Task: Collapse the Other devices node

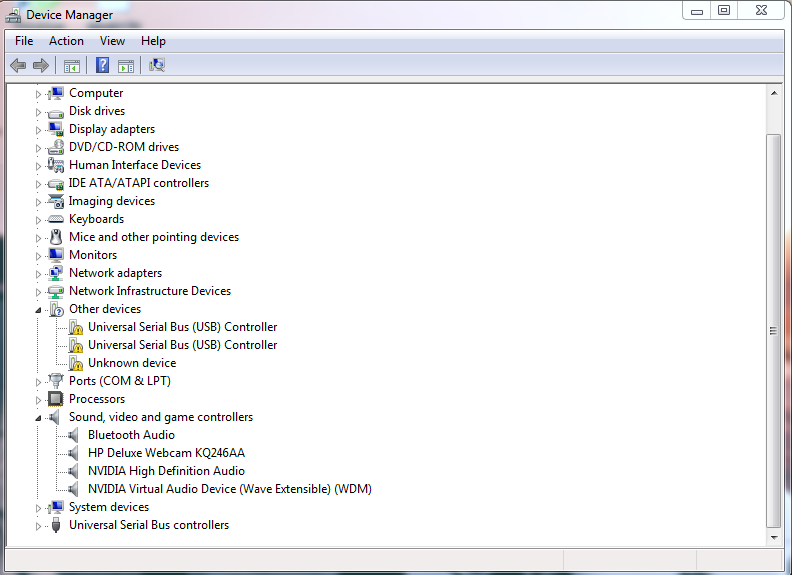Action: 38,310
